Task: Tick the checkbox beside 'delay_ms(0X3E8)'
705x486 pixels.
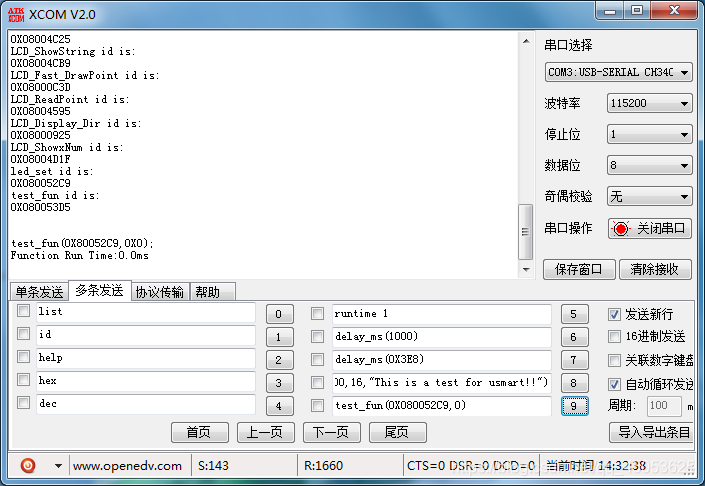Action: click(x=317, y=359)
